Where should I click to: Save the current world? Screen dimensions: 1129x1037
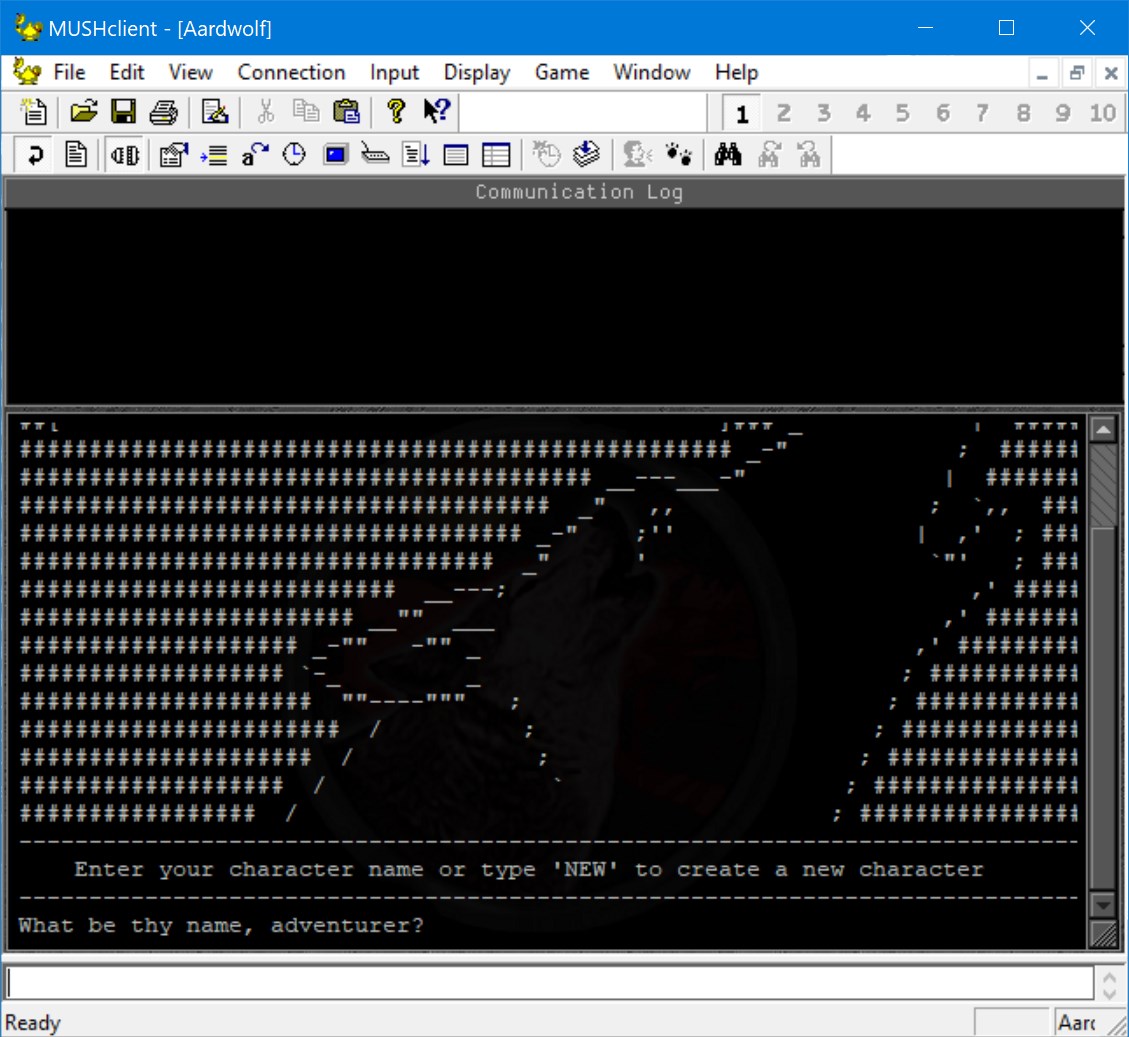pyautogui.click(x=124, y=111)
